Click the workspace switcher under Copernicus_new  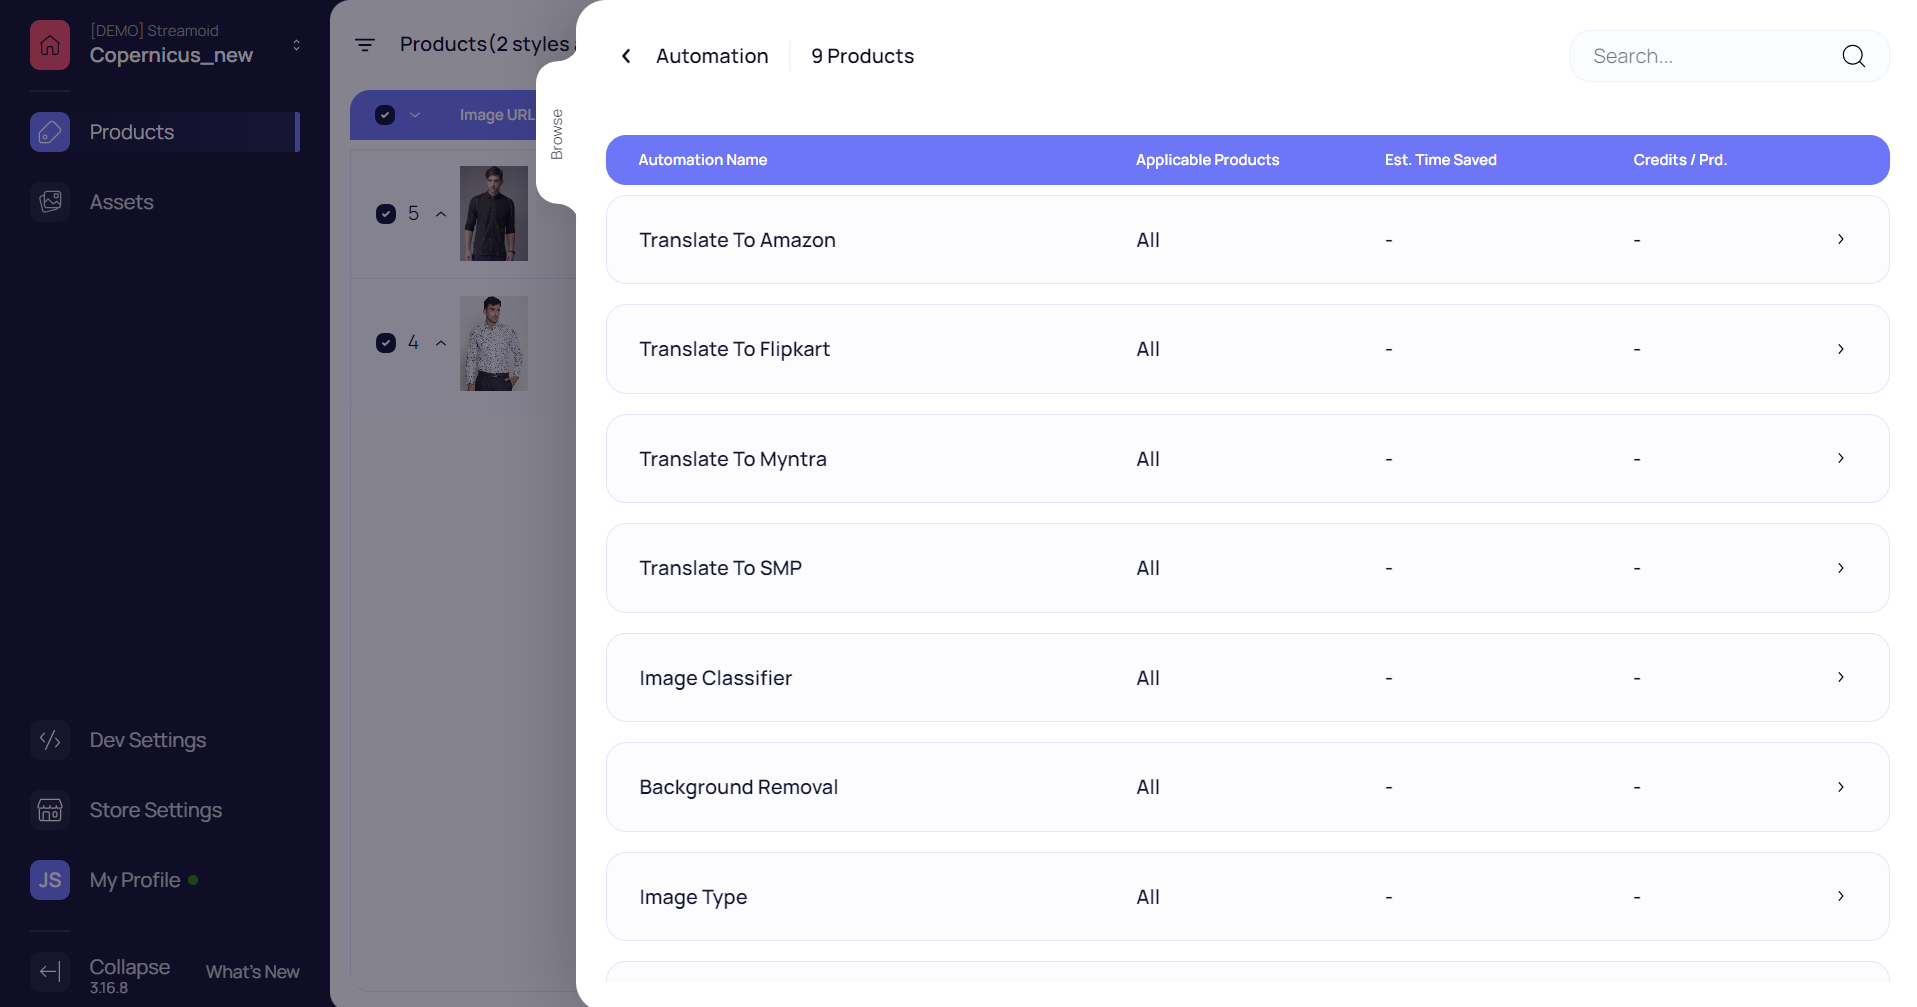pos(295,44)
